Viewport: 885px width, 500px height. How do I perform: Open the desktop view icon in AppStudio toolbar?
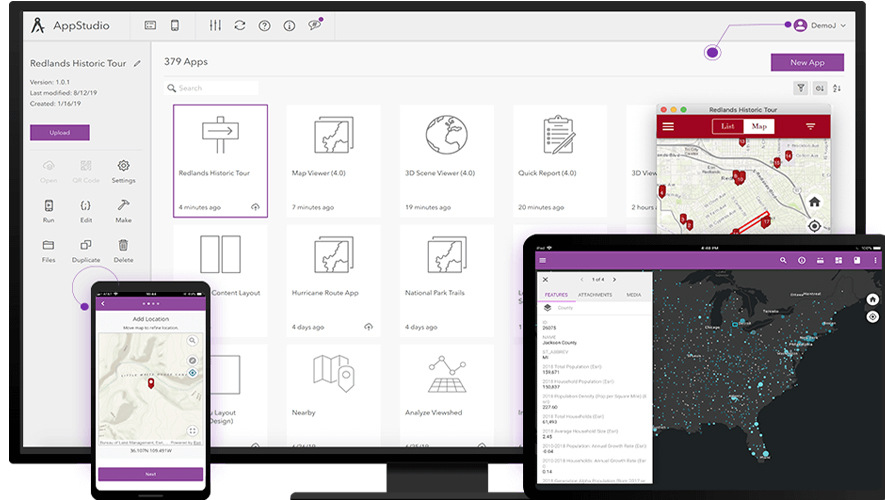click(150, 25)
